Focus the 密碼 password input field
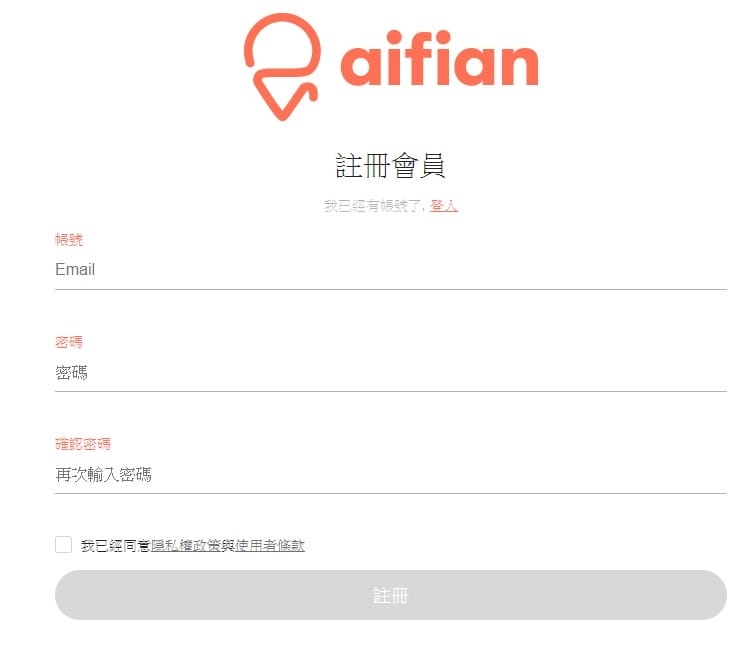The image size is (732, 659). [390, 372]
